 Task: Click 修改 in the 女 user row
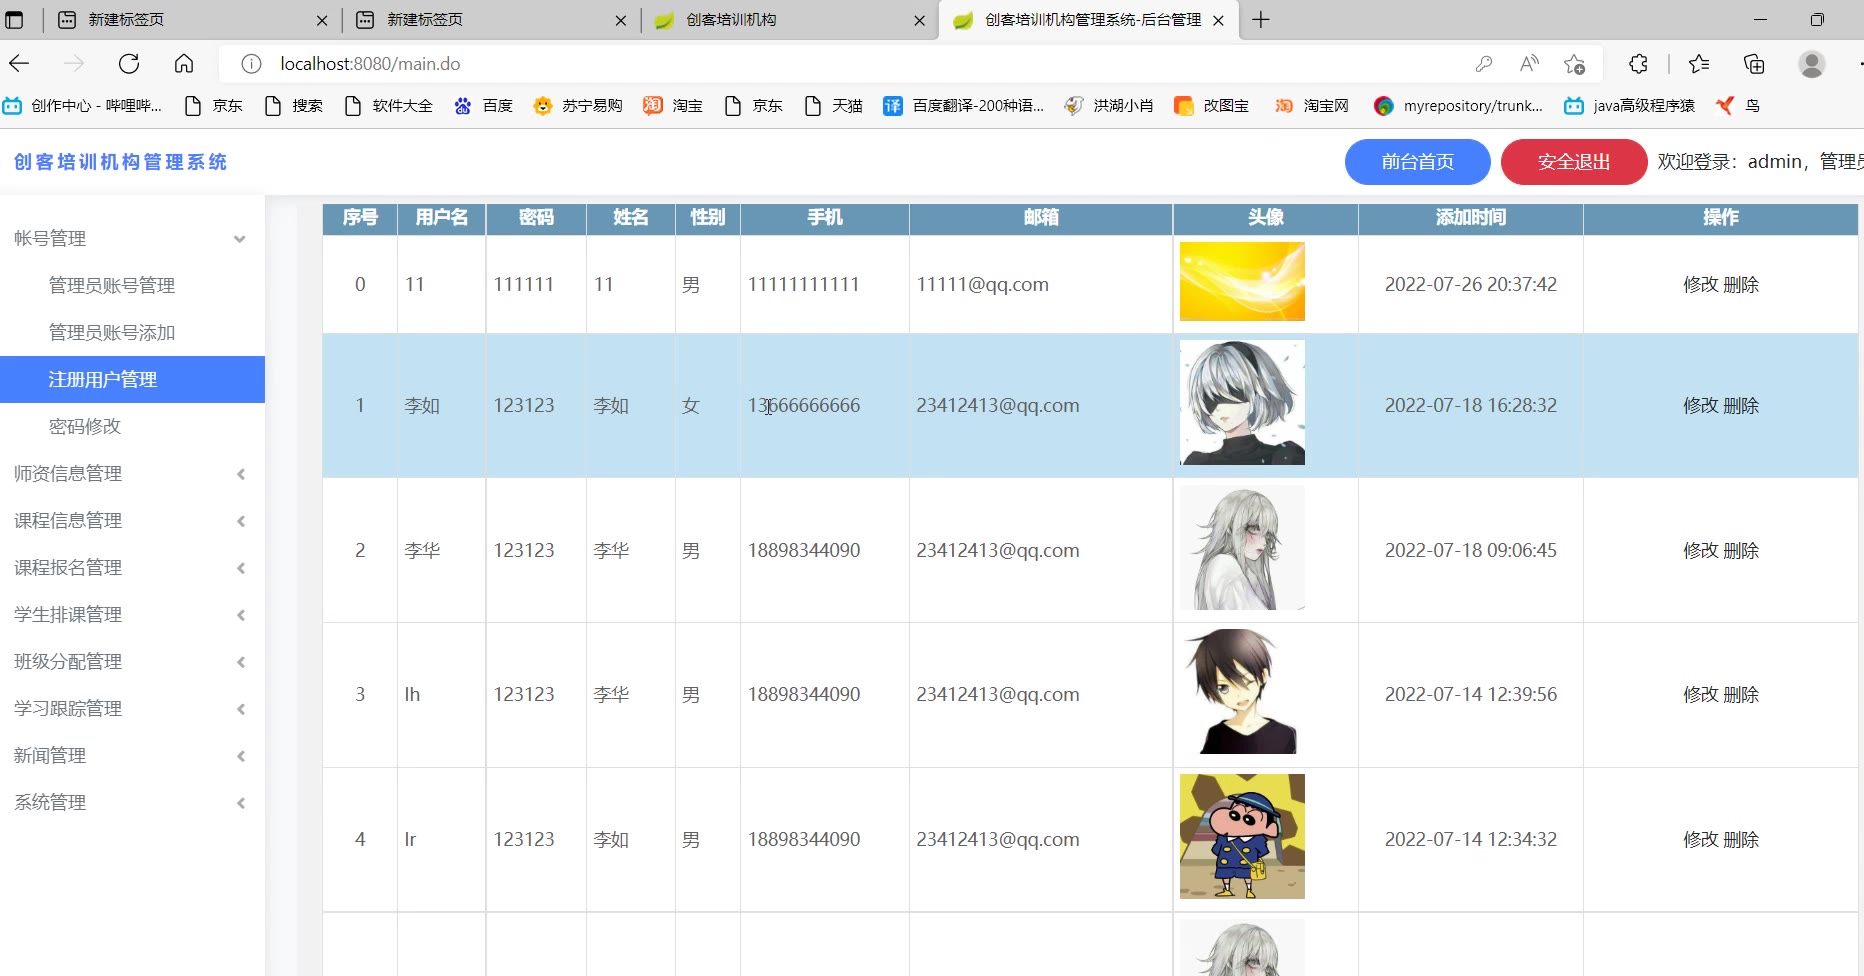click(x=1700, y=406)
